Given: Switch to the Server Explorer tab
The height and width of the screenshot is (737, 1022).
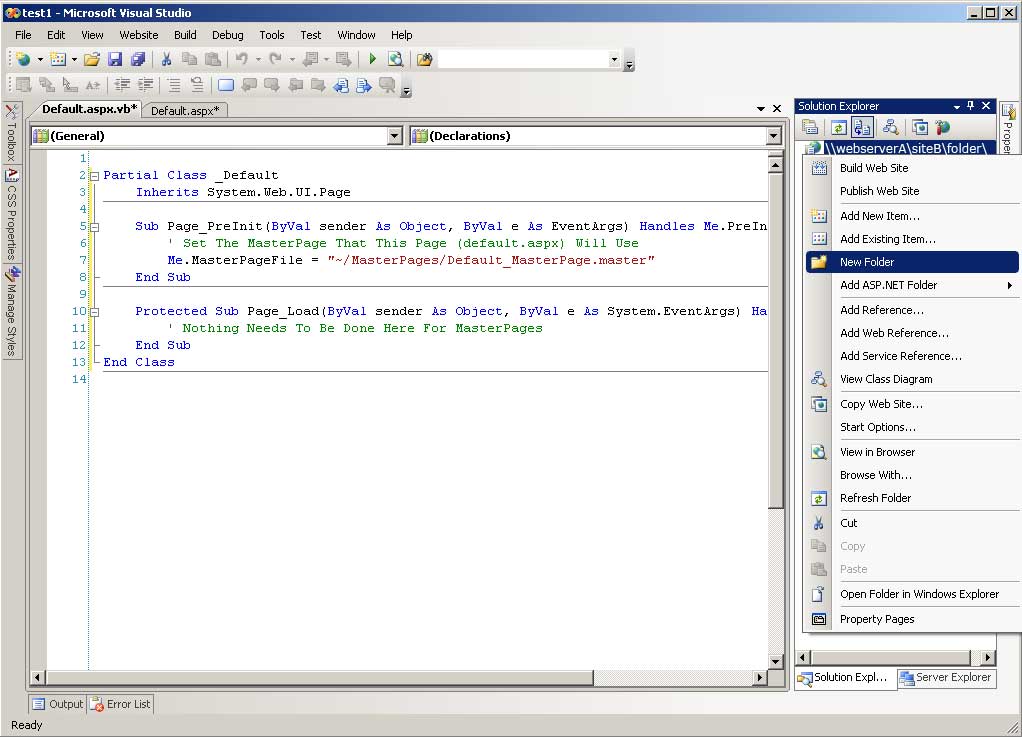Looking at the screenshot, I should (946, 678).
